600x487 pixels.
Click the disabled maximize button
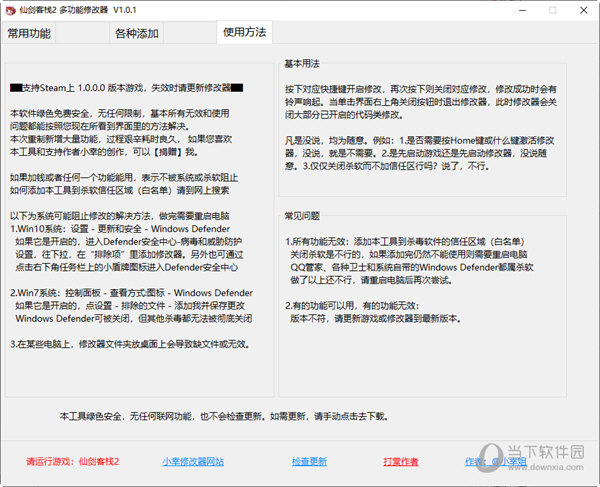pyautogui.click(x=553, y=10)
